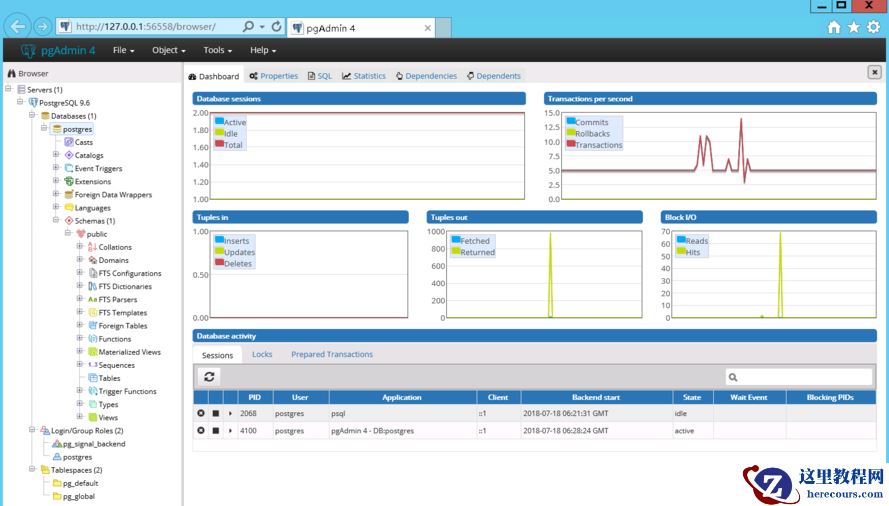
Task: Open the Locks activity tab
Action: click(x=262, y=354)
